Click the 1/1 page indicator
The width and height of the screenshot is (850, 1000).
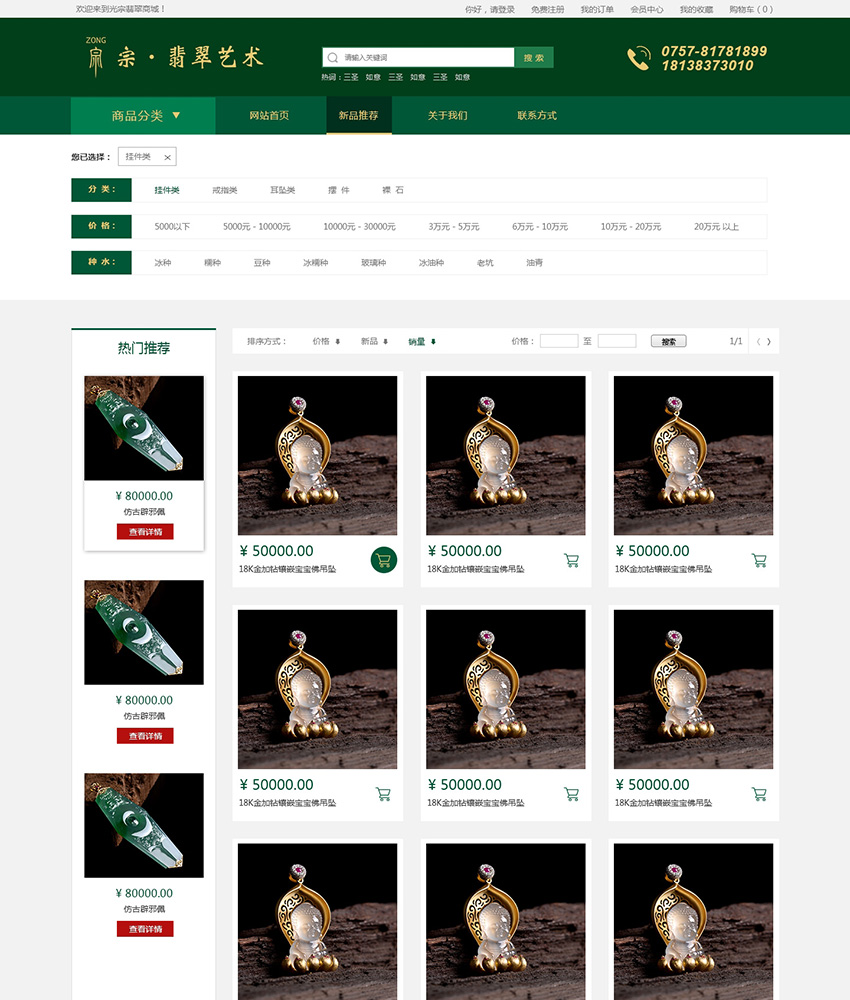pos(736,342)
